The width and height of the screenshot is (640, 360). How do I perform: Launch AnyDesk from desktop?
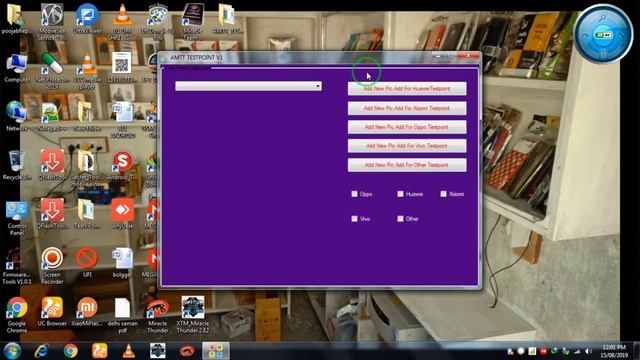(122, 214)
